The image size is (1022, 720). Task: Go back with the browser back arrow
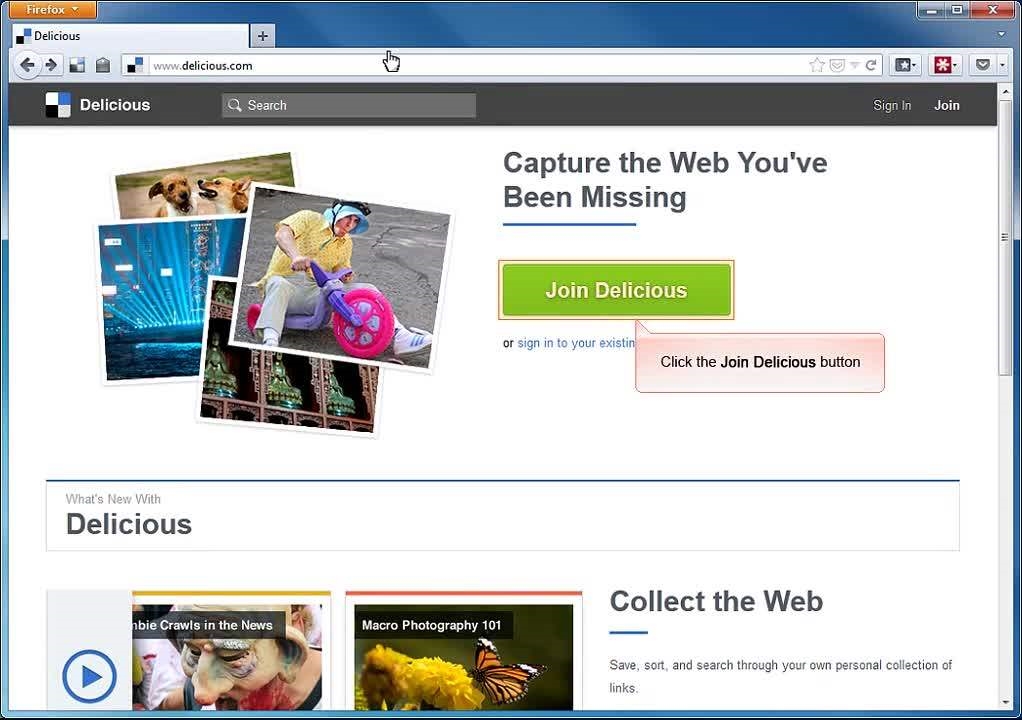[27, 65]
